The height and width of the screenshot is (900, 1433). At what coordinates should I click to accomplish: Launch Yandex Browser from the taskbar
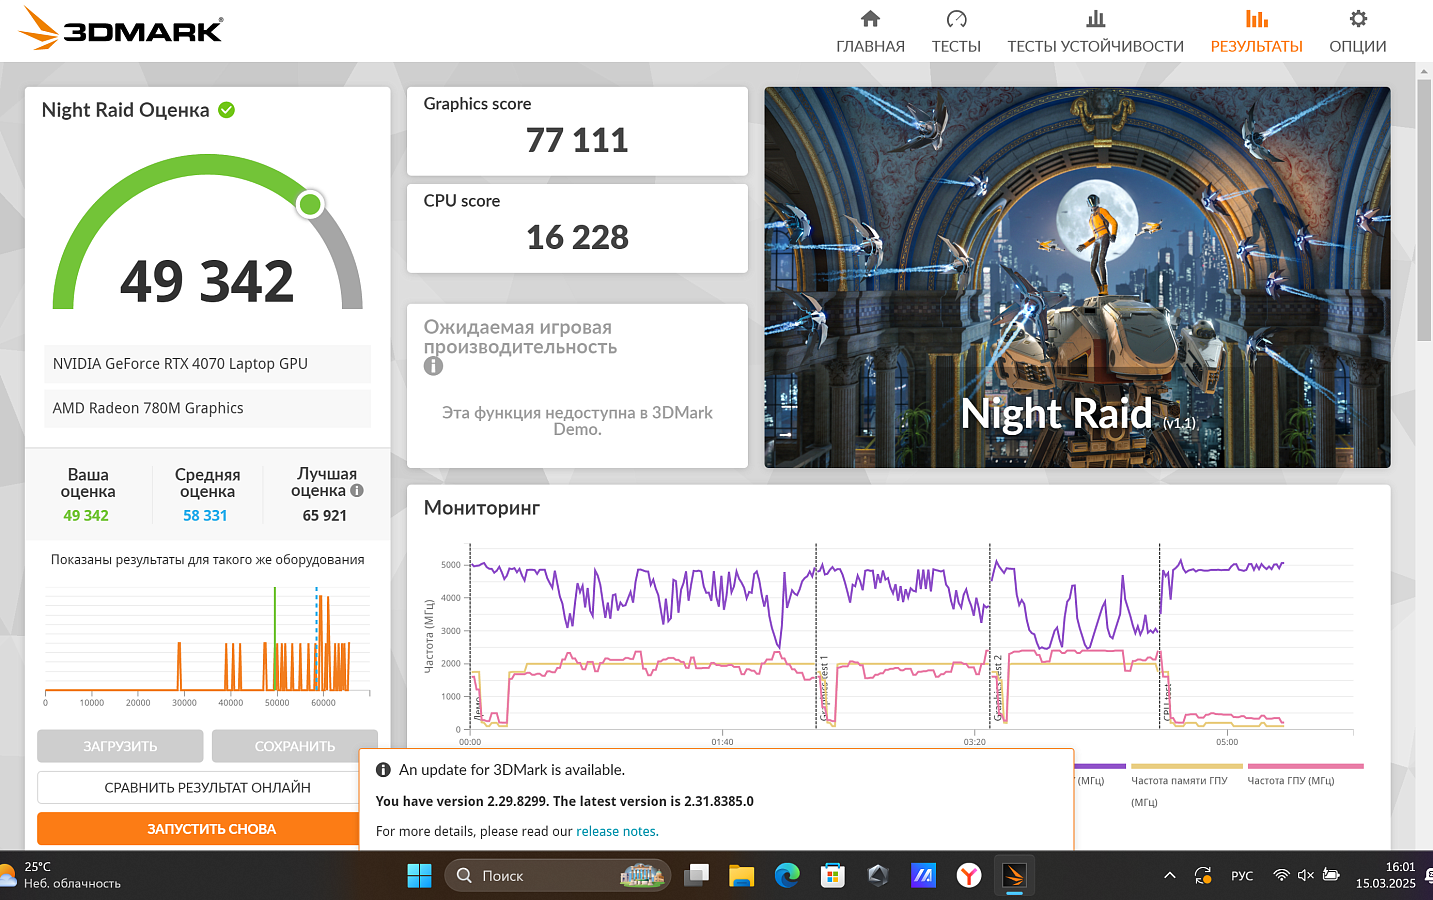pyautogui.click(x=969, y=876)
